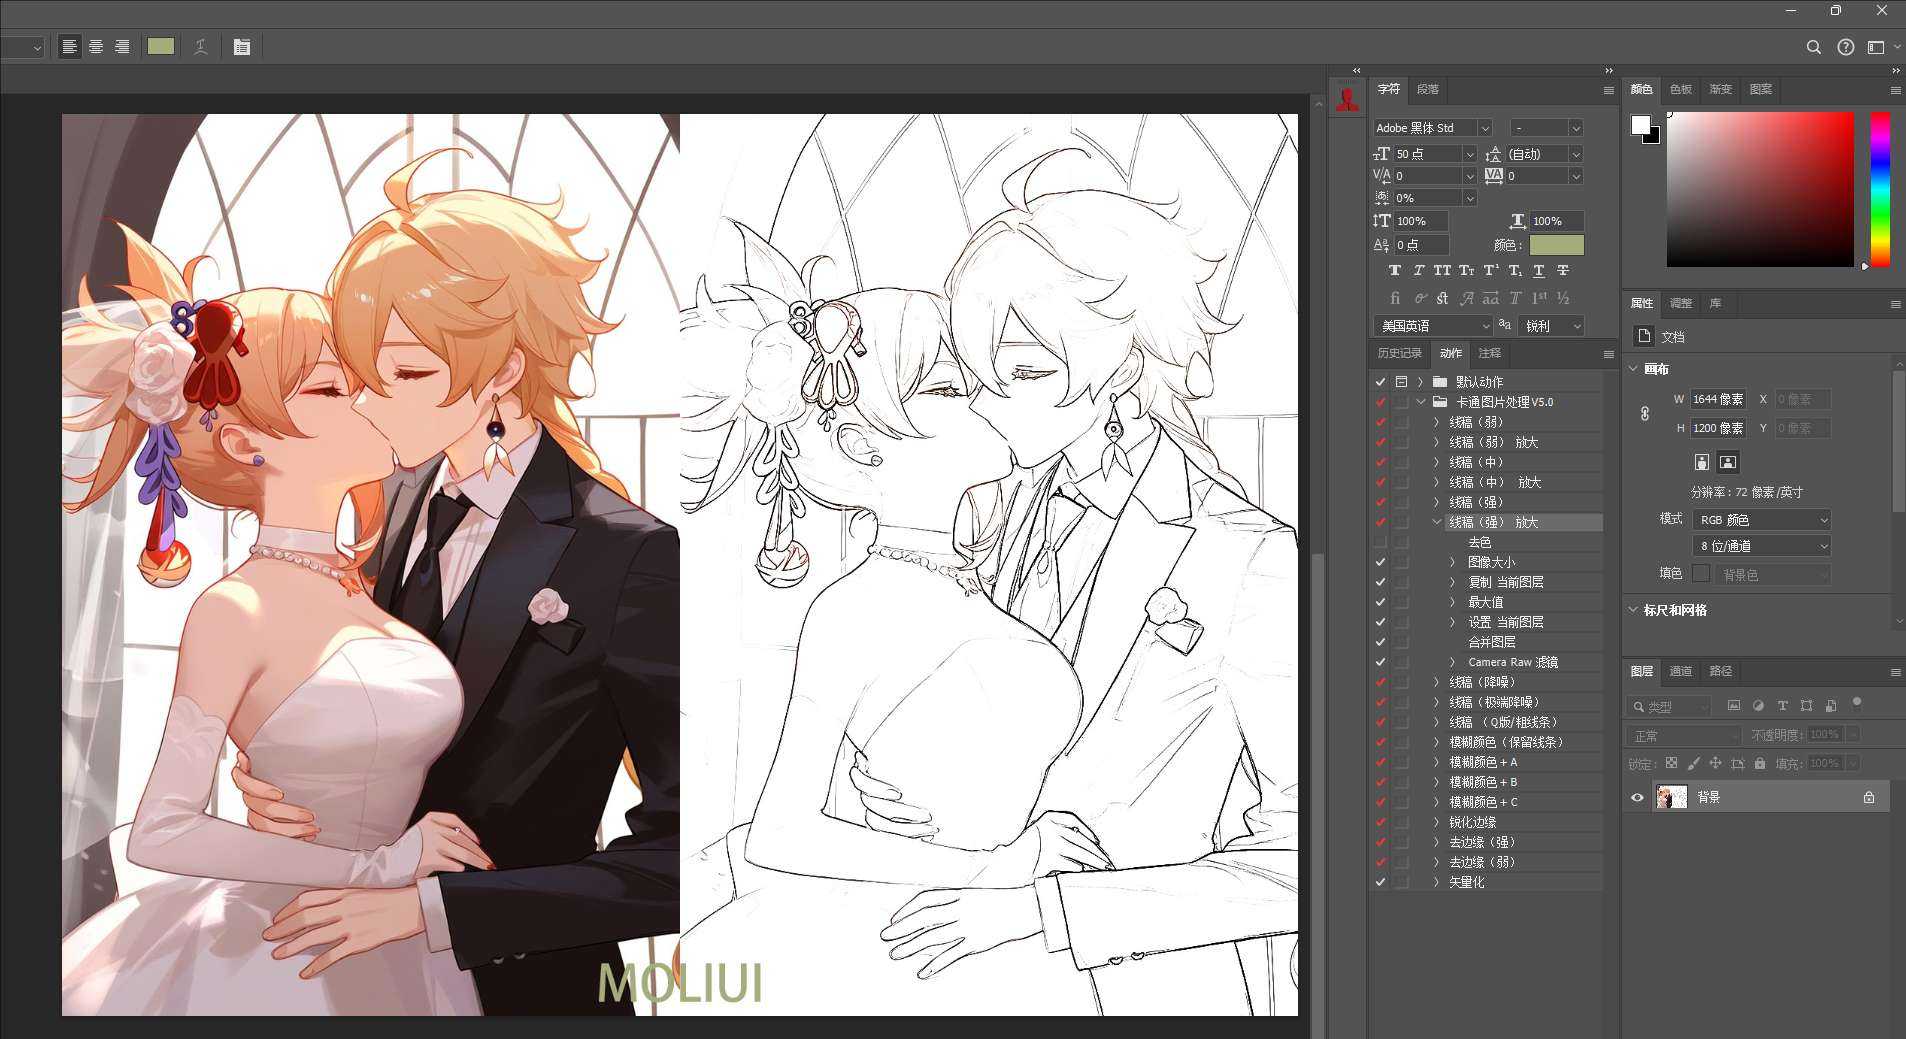The image size is (1906, 1039).
Task: Open the search magnifier icon top right
Action: [x=1813, y=47]
